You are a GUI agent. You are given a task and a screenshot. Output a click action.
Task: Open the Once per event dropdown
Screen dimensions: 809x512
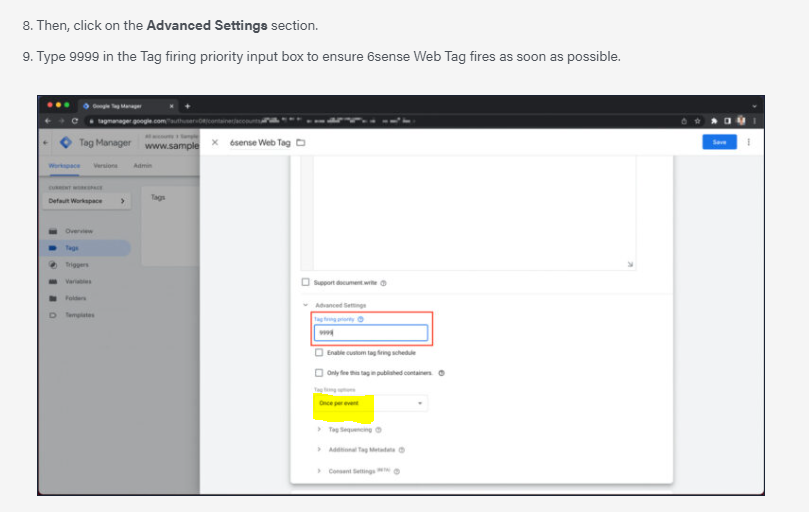[370, 403]
